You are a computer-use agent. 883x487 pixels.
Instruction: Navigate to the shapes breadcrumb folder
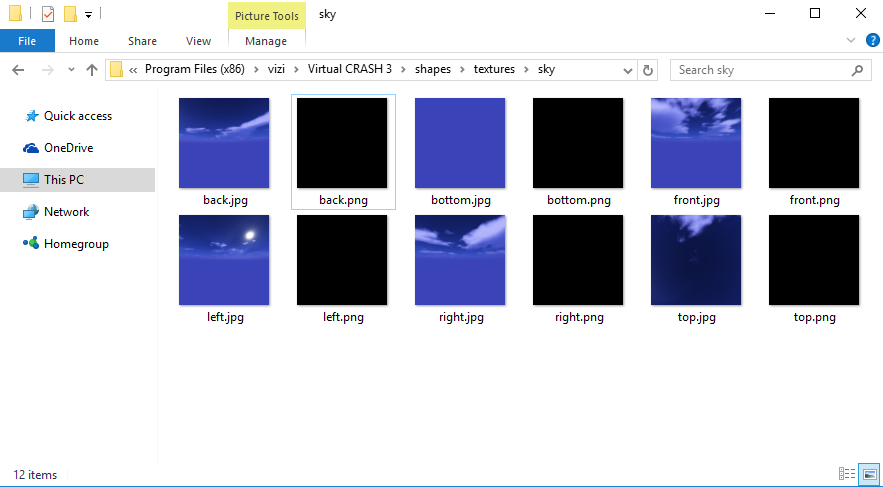[x=433, y=69]
